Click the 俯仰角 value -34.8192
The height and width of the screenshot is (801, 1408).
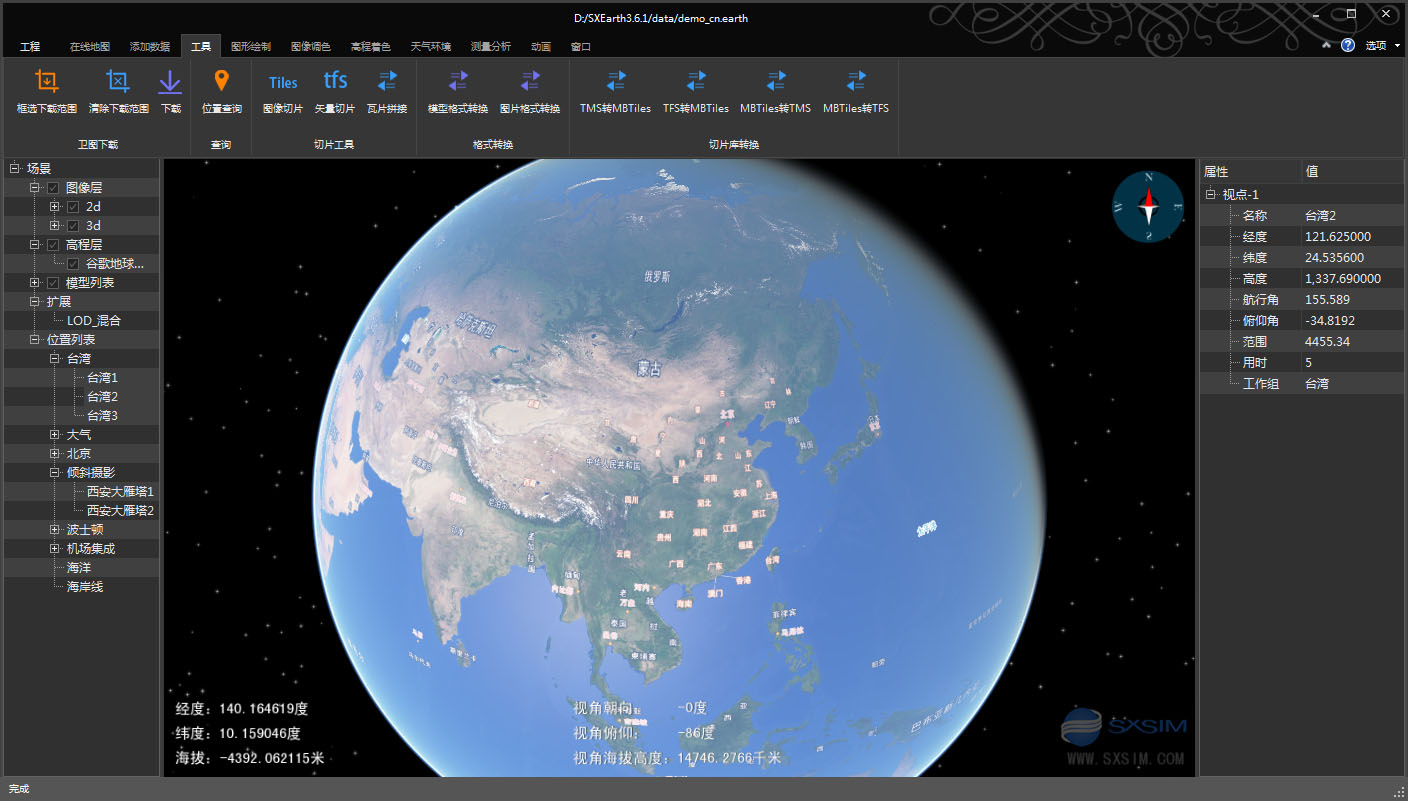click(x=1330, y=320)
